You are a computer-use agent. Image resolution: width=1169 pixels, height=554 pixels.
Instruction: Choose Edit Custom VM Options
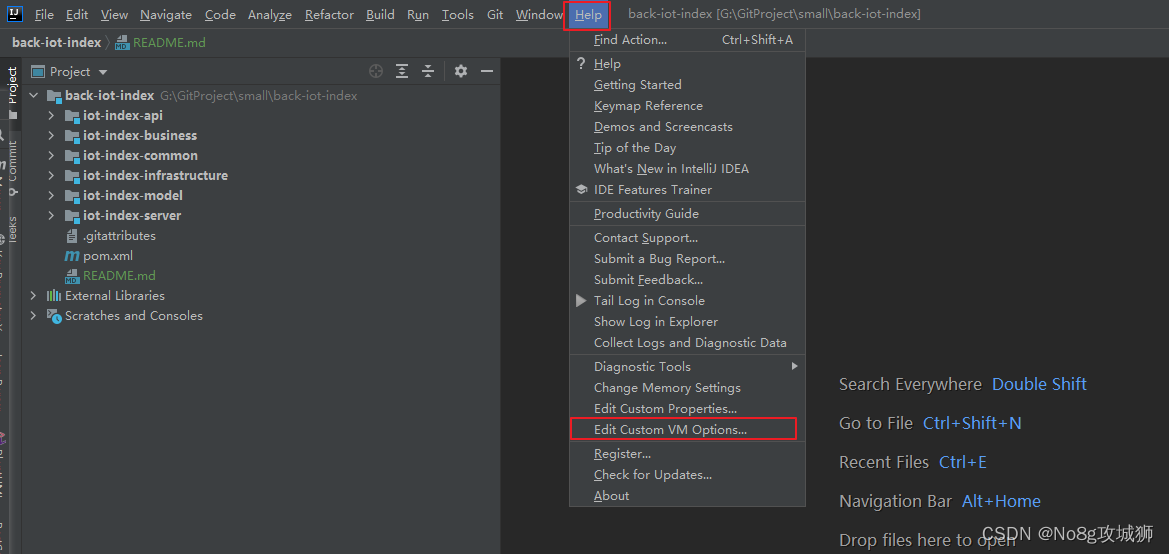point(687,429)
